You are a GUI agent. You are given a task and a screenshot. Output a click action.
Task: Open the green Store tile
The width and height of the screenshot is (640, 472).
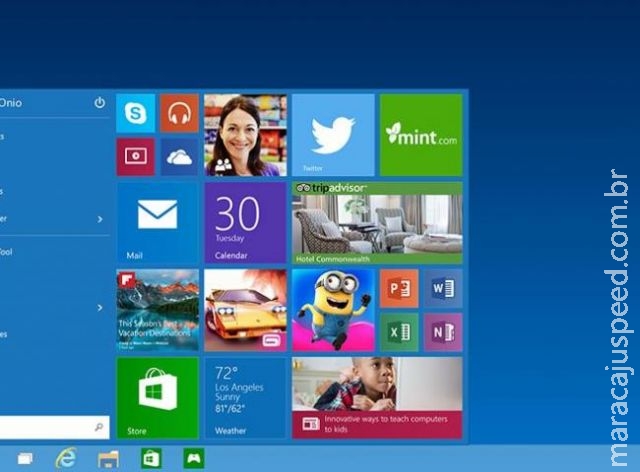click(x=158, y=398)
